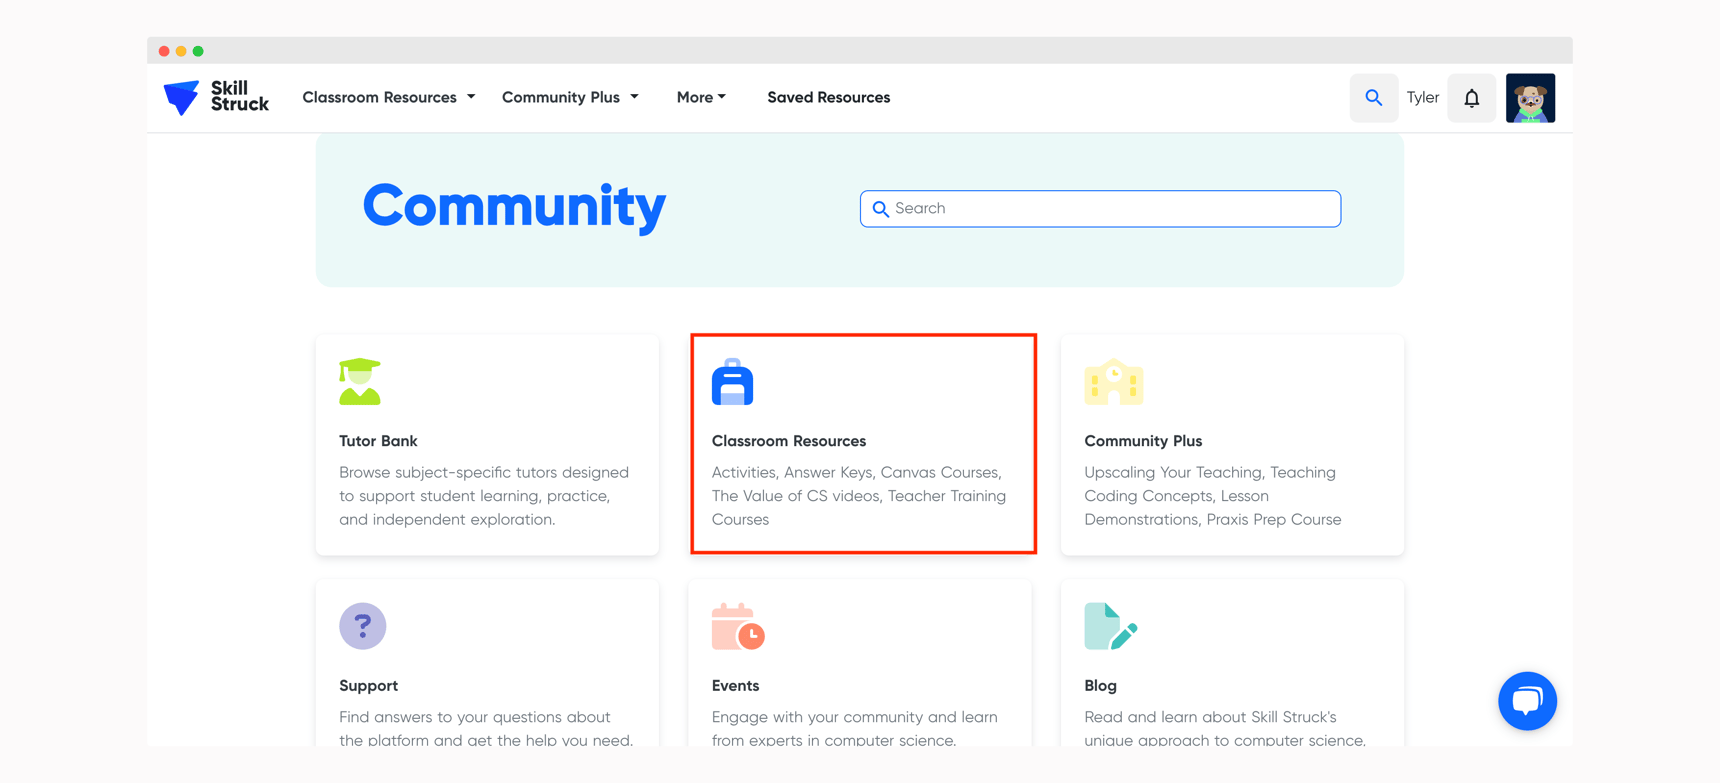Open the notifications bell
The image size is (1720, 783).
click(x=1471, y=98)
